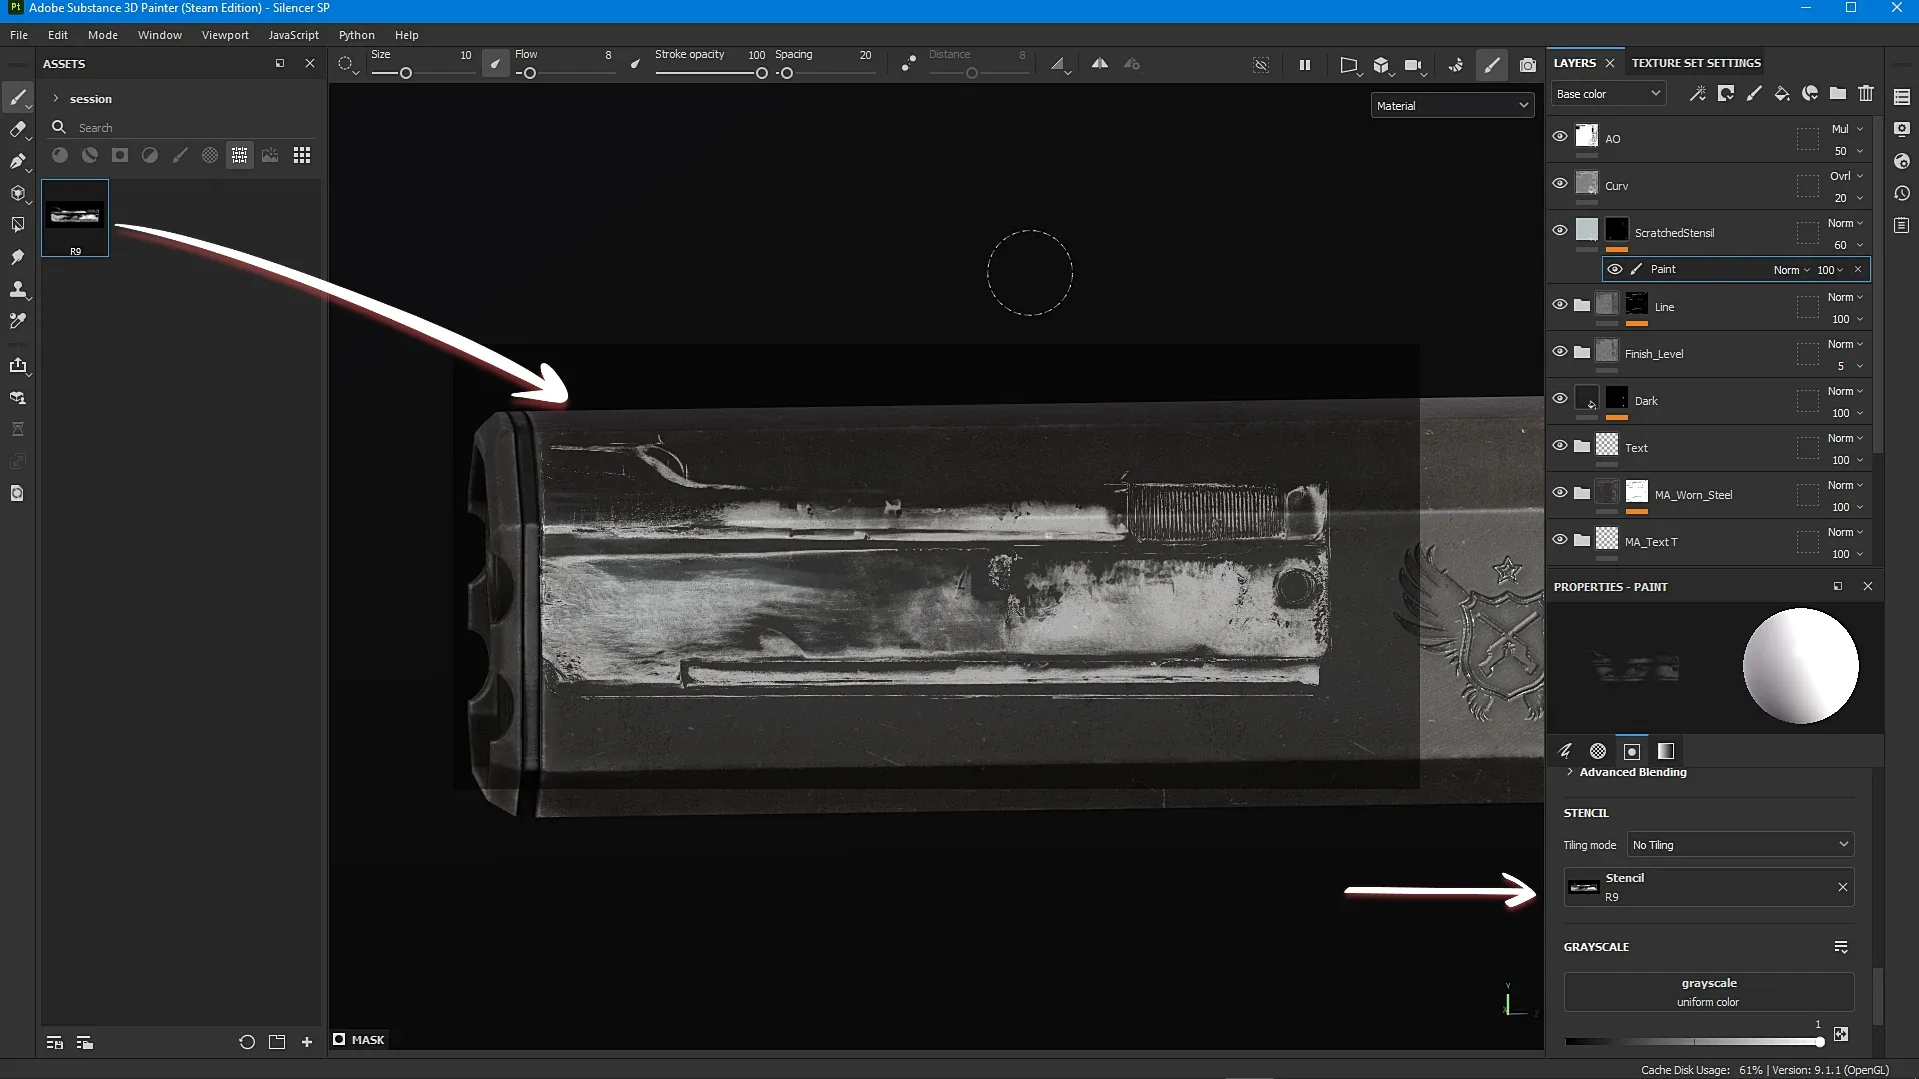The height and width of the screenshot is (1079, 1919).
Task: Add a paint layer in Layers panel
Action: click(x=1754, y=94)
